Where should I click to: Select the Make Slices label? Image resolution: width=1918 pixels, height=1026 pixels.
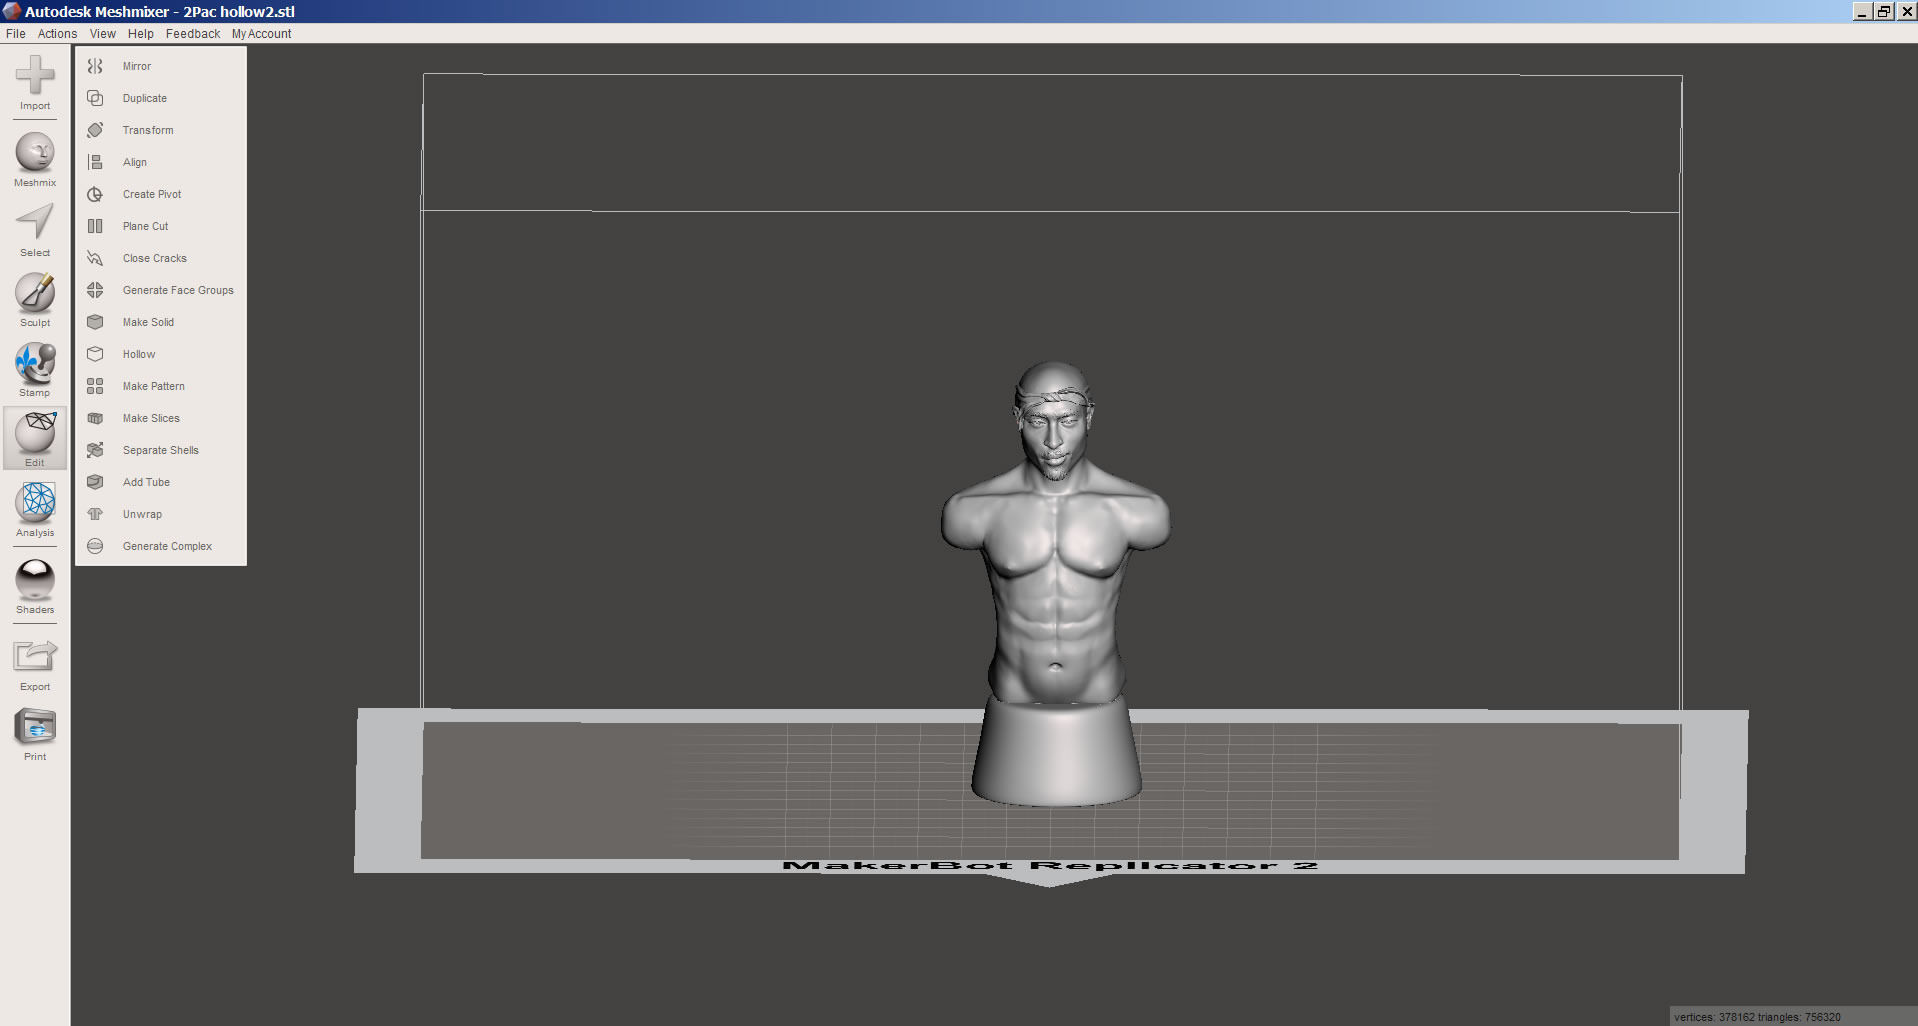[x=151, y=418]
